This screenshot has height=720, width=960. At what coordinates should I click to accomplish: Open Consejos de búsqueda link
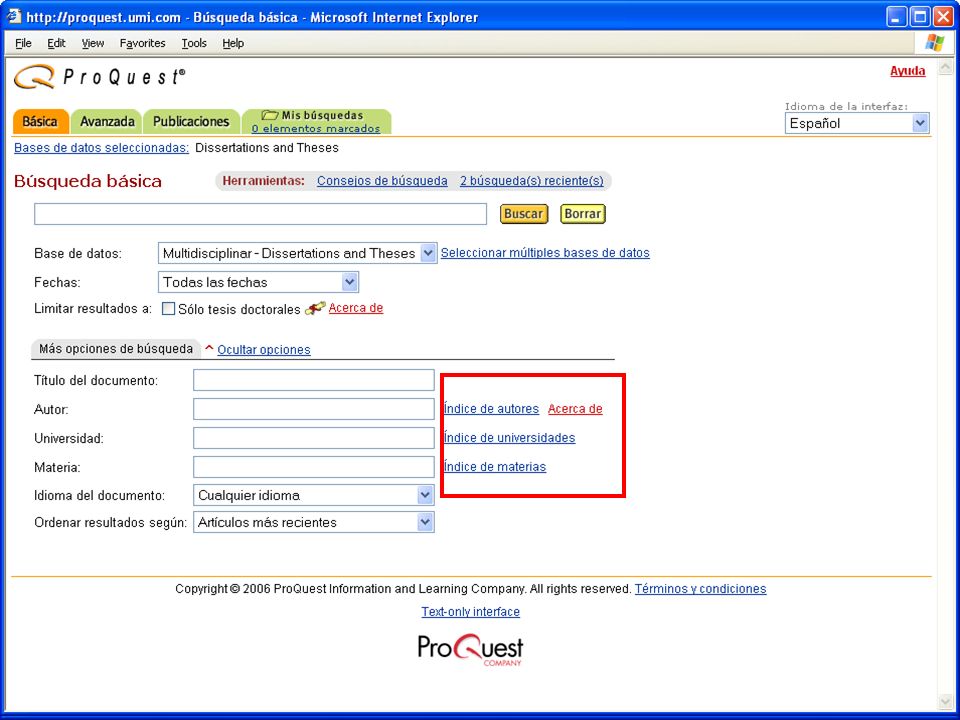tap(382, 181)
